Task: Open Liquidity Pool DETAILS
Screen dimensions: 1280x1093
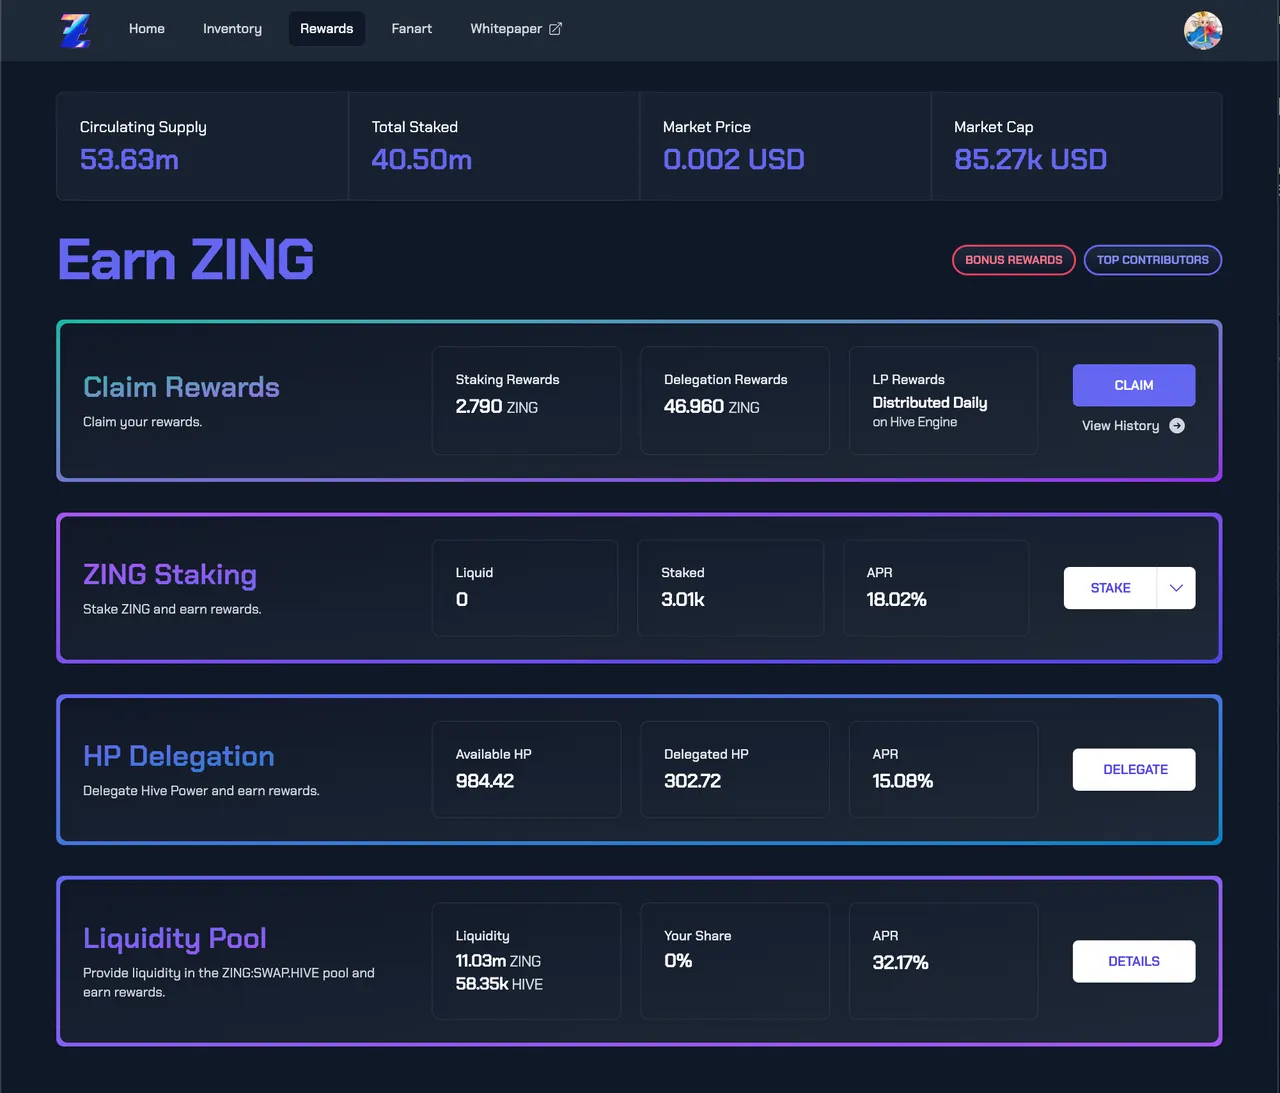Action: 1134,961
